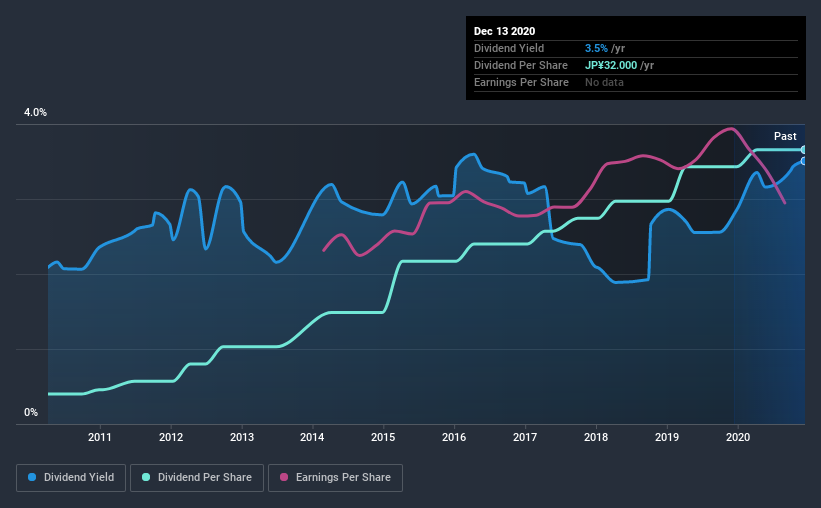Click the 2011 x-axis label

[99, 437]
